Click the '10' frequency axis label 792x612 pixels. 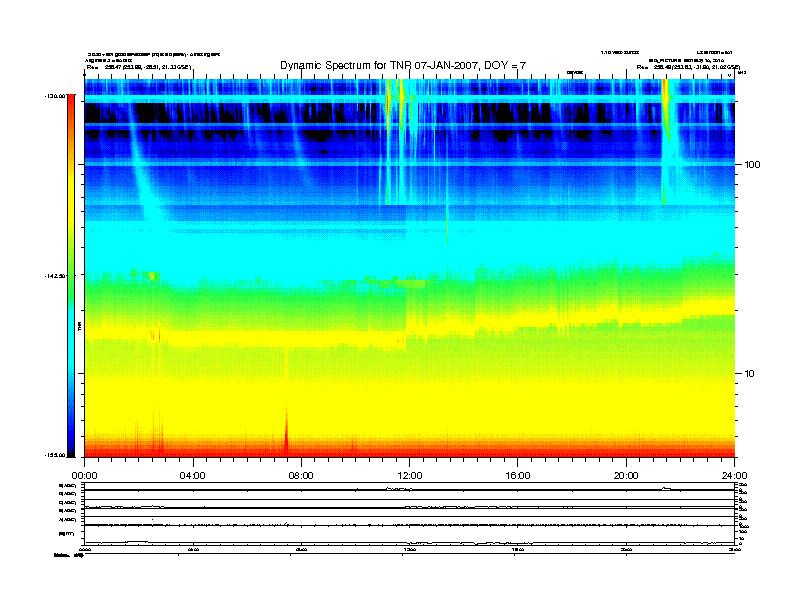click(x=750, y=374)
